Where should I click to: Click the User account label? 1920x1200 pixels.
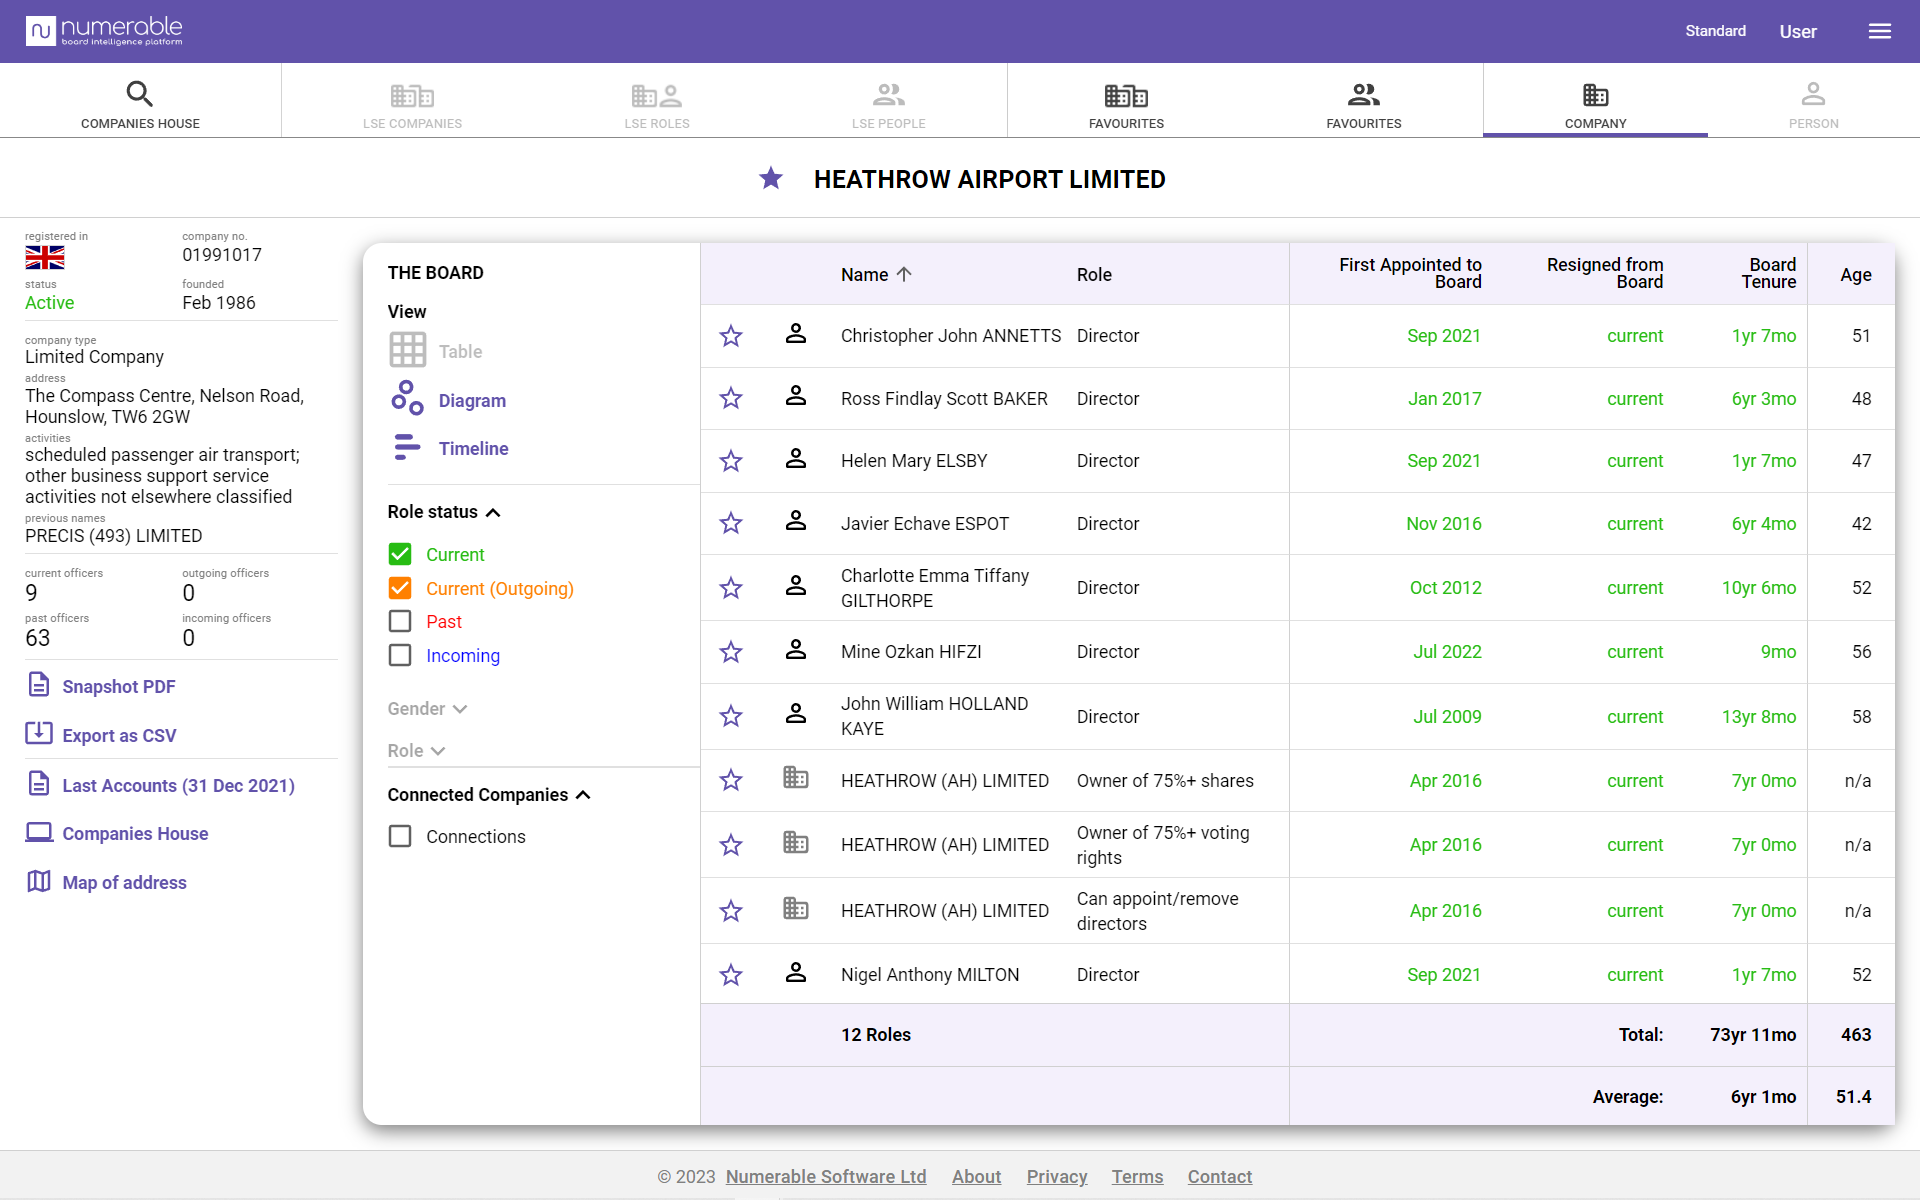pos(1797,32)
